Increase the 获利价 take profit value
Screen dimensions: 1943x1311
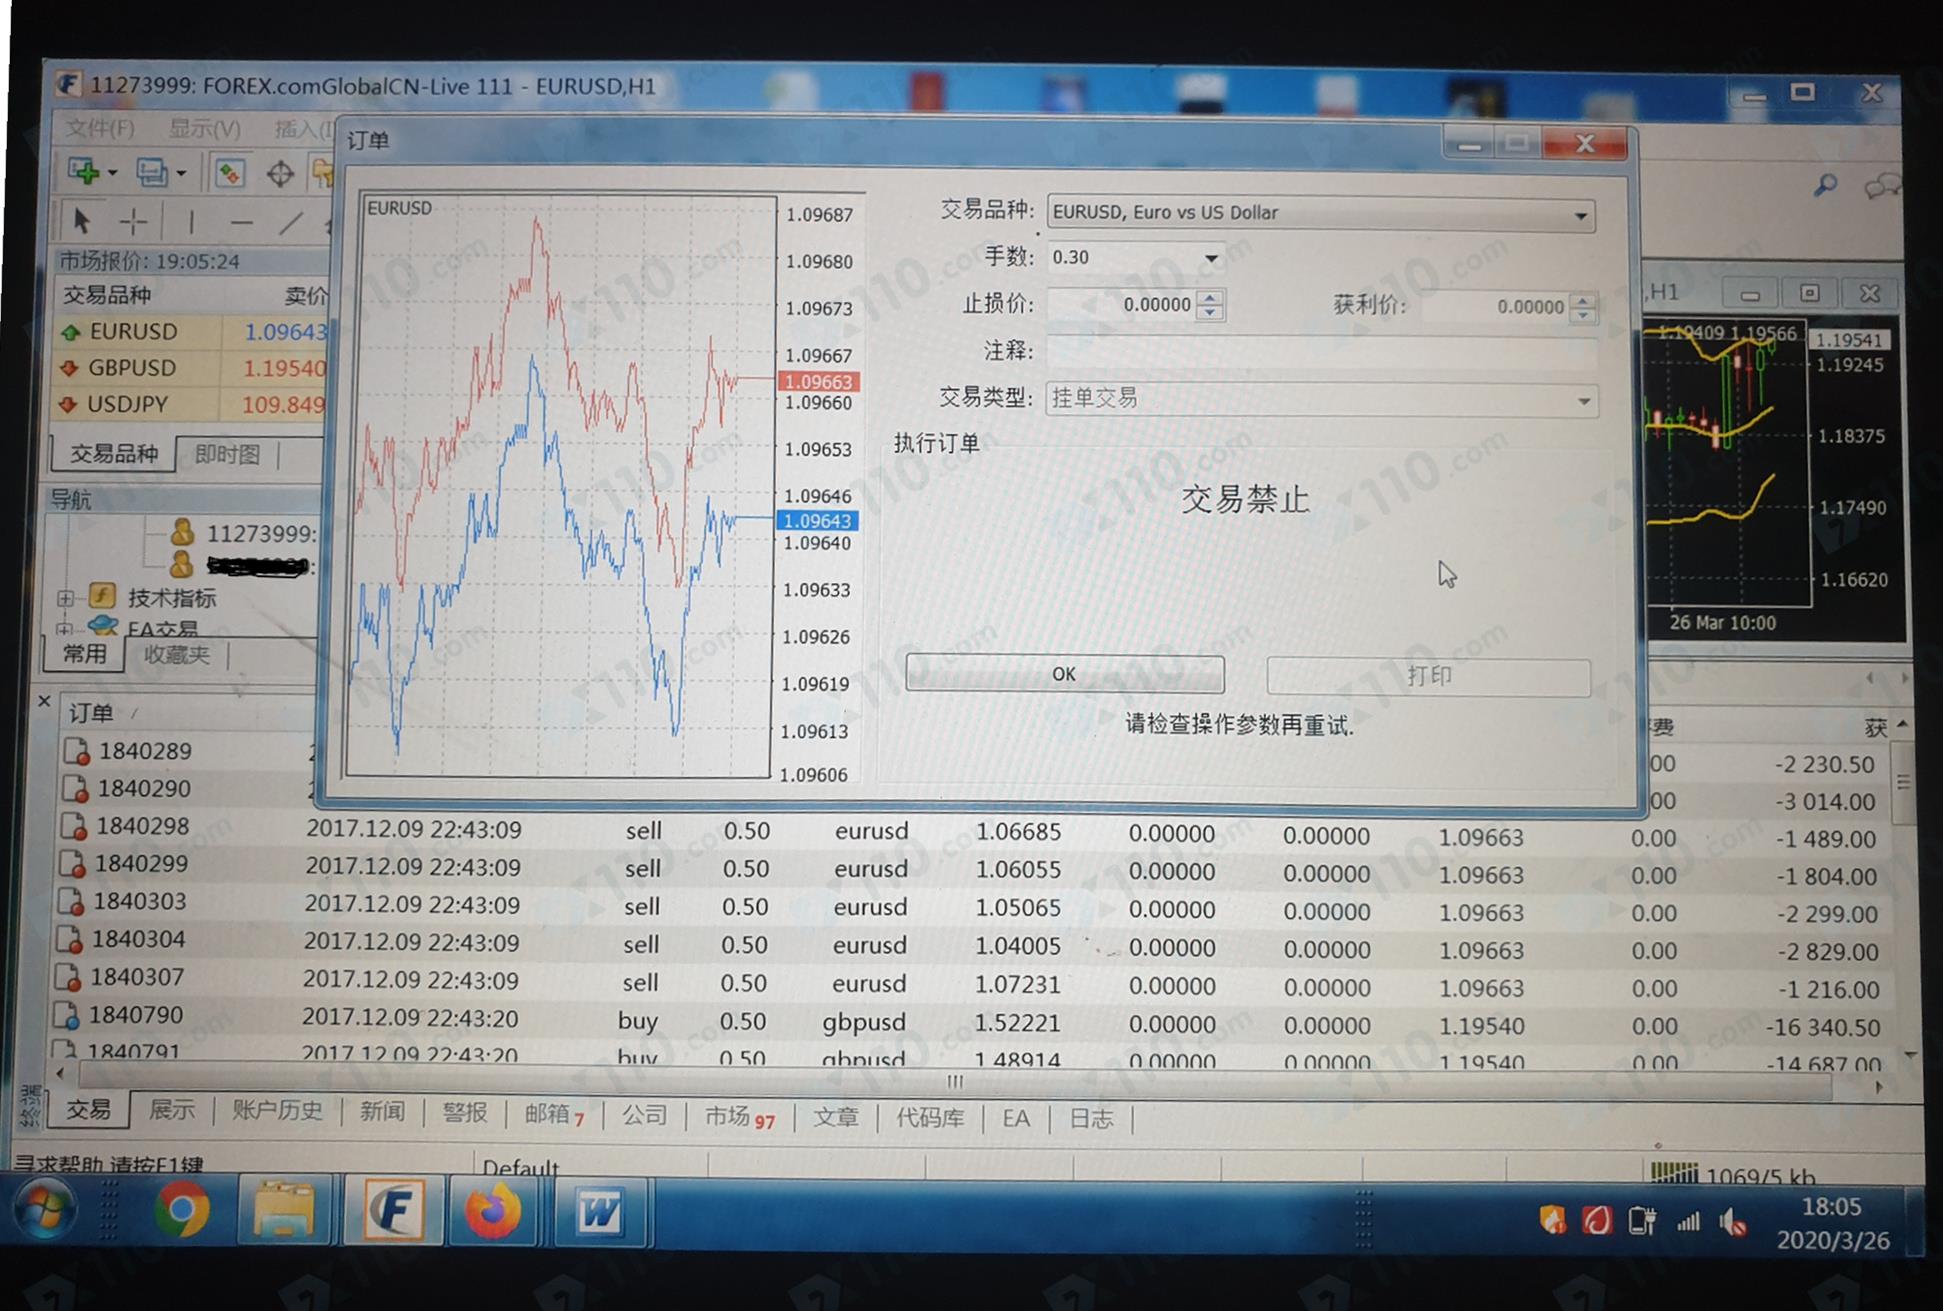click(x=1583, y=298)
